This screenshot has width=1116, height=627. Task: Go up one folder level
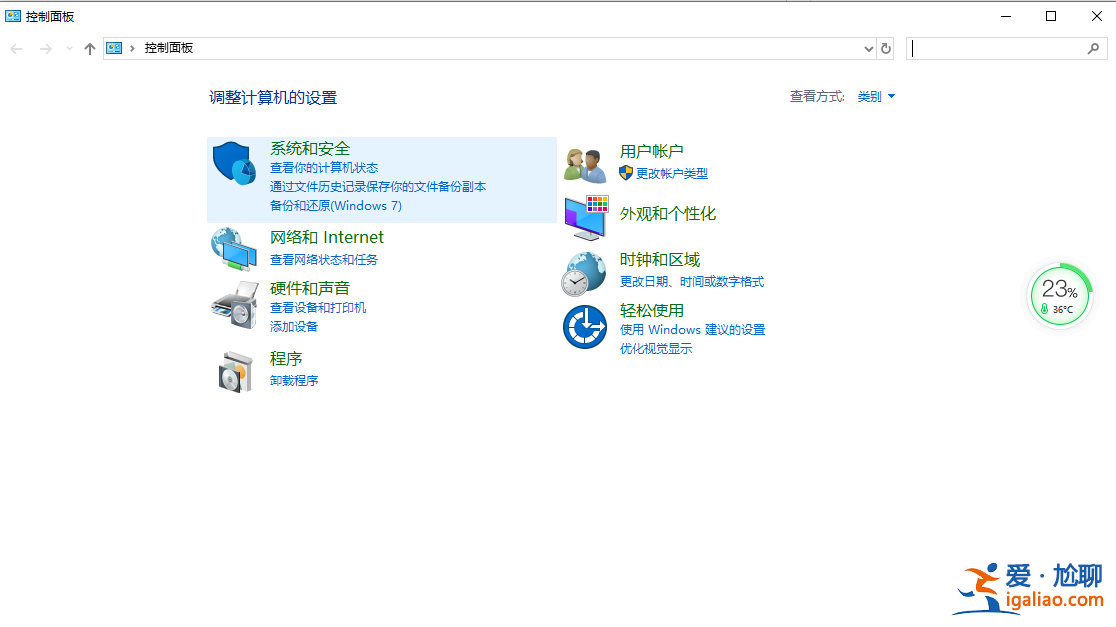[x=90, y=48]
